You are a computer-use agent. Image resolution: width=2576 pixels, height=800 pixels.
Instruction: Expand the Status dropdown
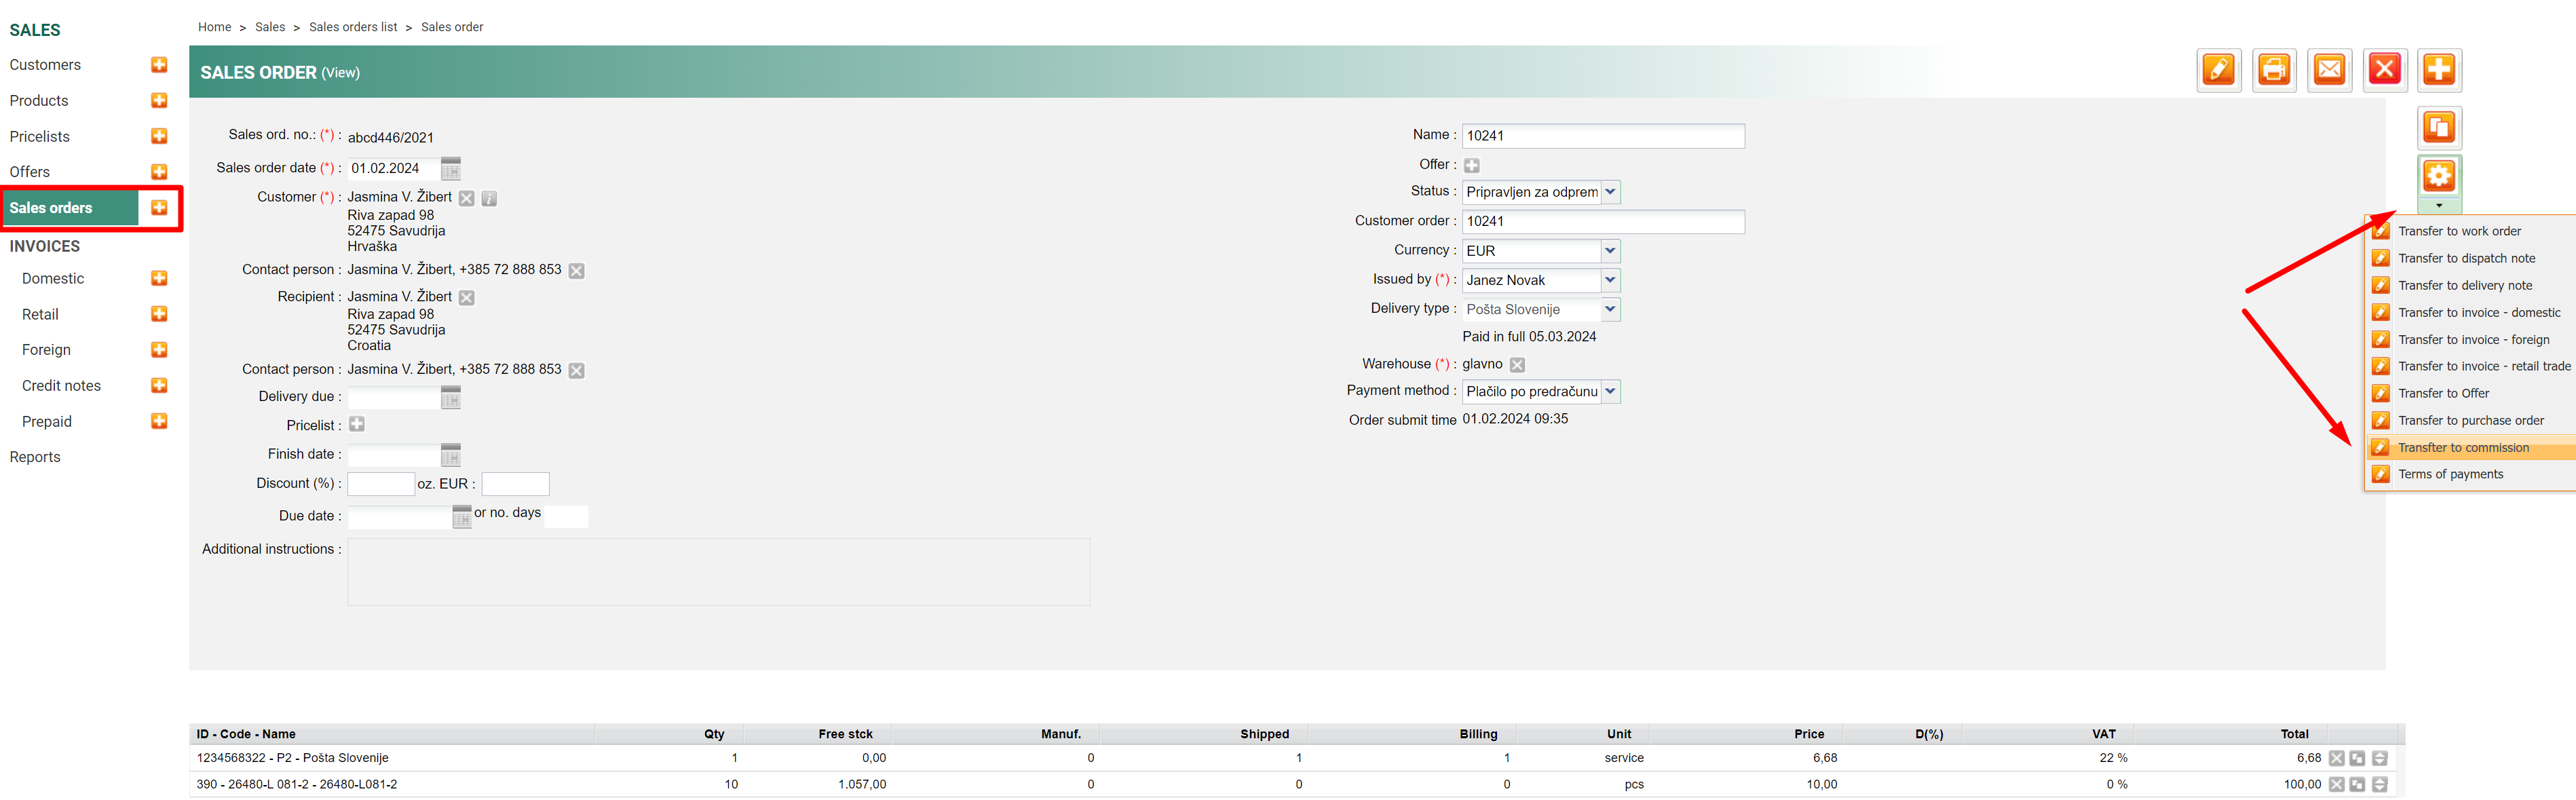click(x=1610, y=192)
